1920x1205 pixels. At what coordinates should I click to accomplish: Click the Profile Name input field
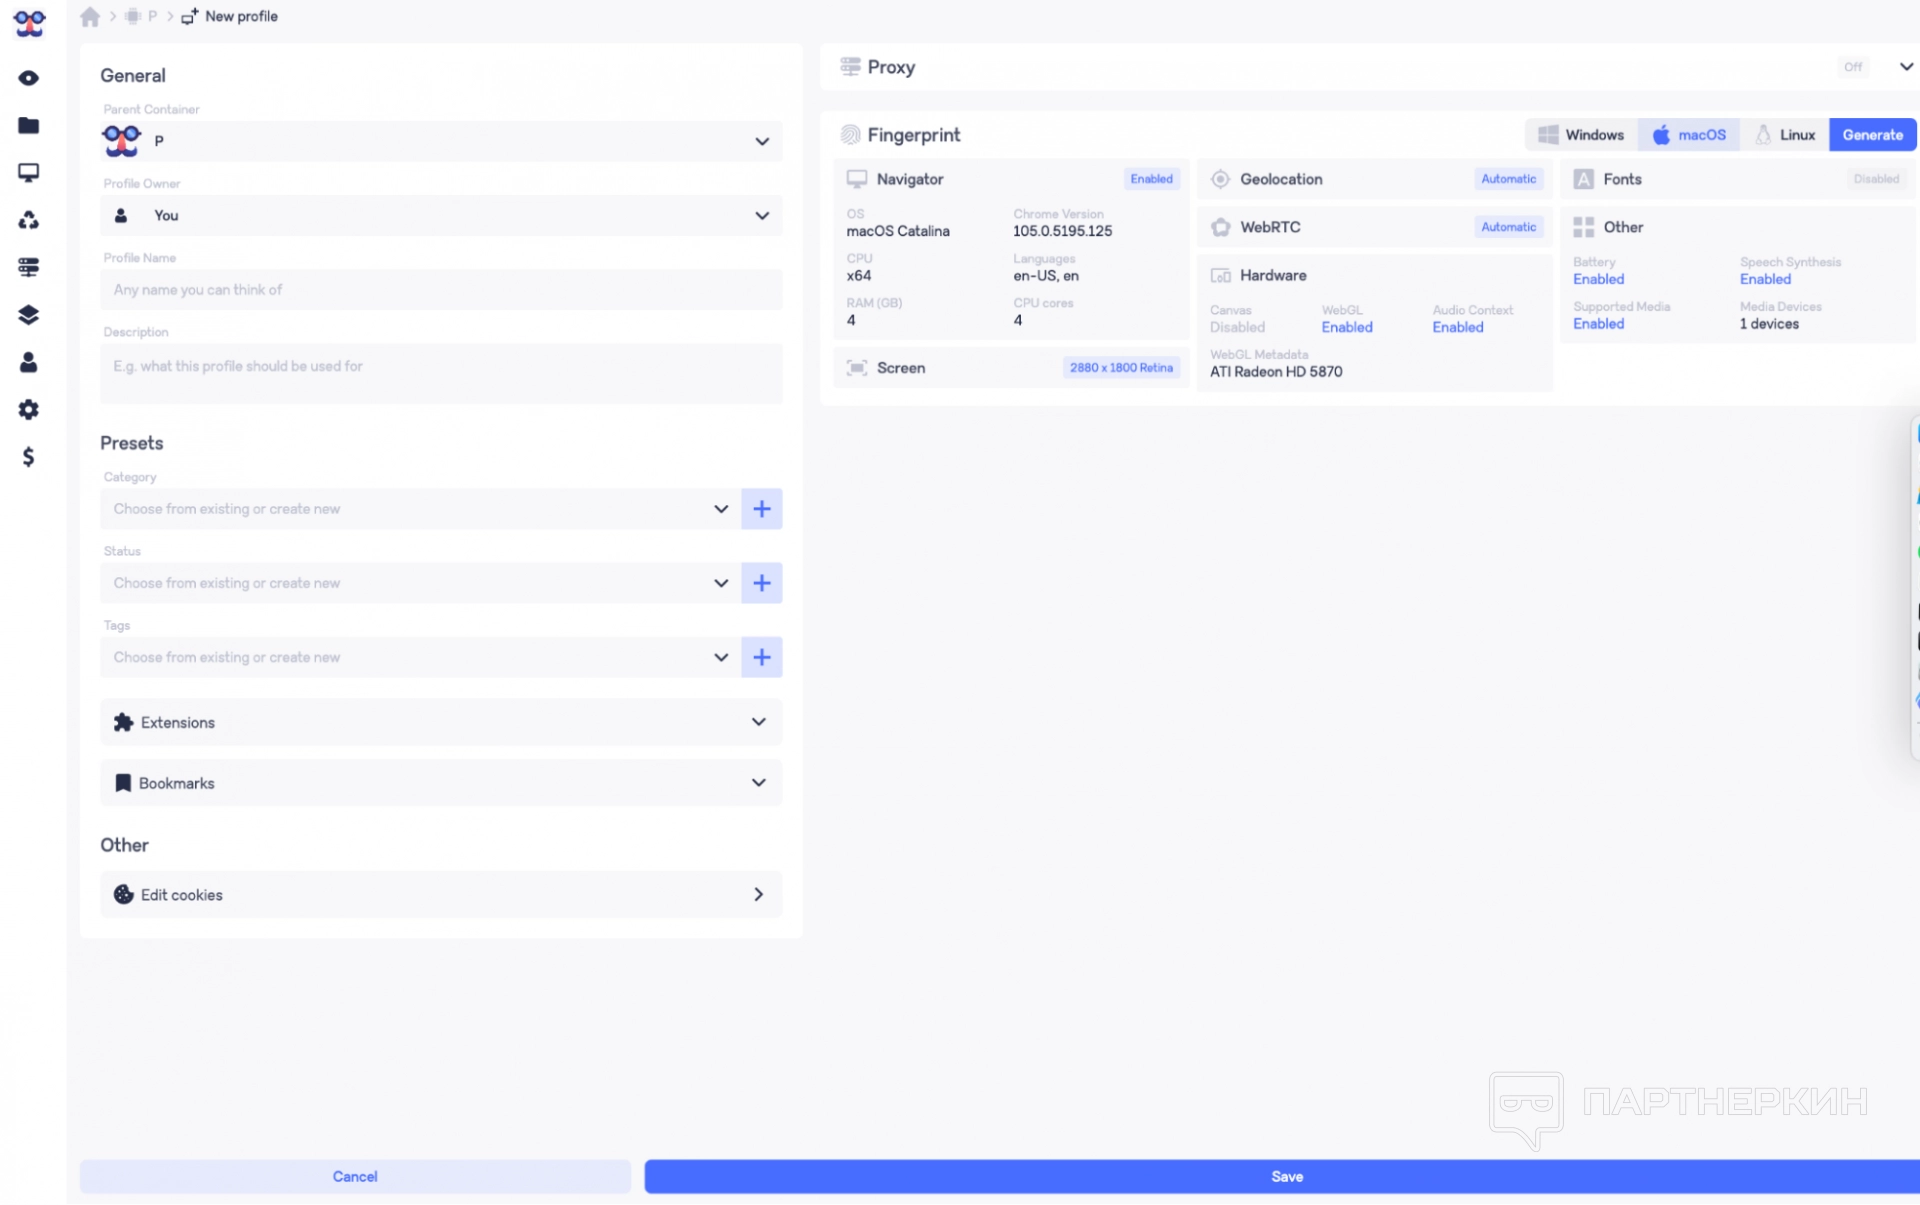[441, 290]
